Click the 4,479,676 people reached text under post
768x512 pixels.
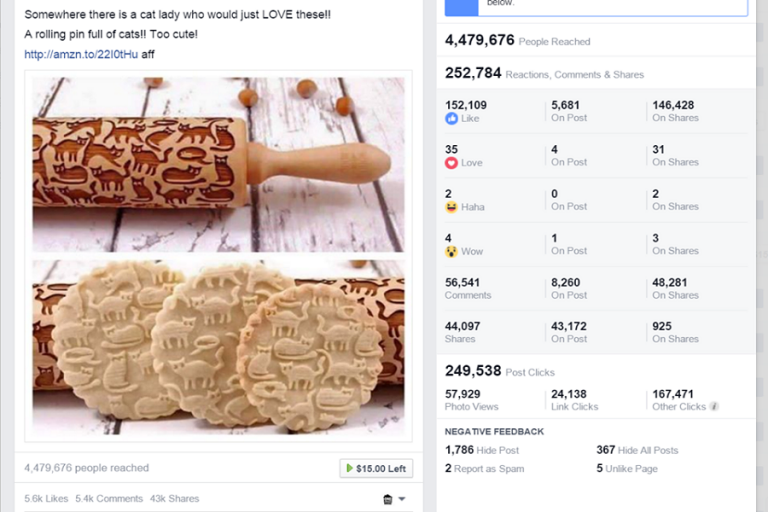(x=87, y=468)
